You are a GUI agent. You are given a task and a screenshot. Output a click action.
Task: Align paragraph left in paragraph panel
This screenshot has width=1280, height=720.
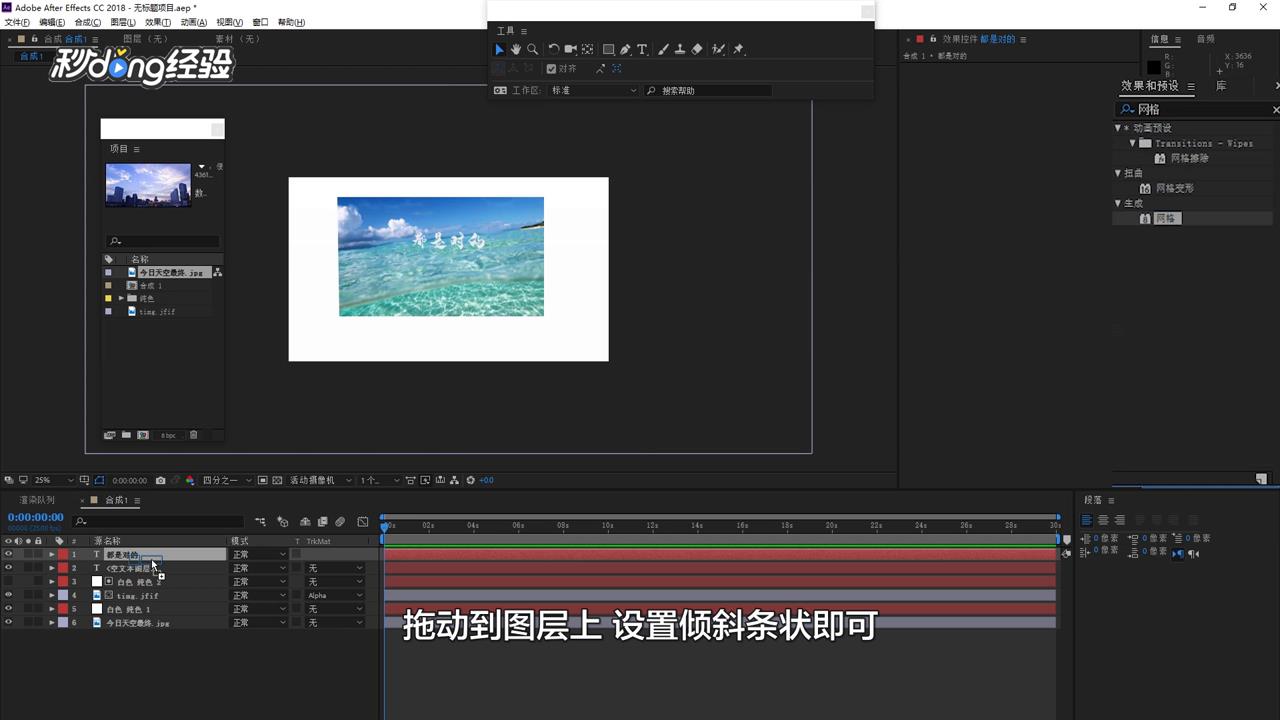(1087, 520)
